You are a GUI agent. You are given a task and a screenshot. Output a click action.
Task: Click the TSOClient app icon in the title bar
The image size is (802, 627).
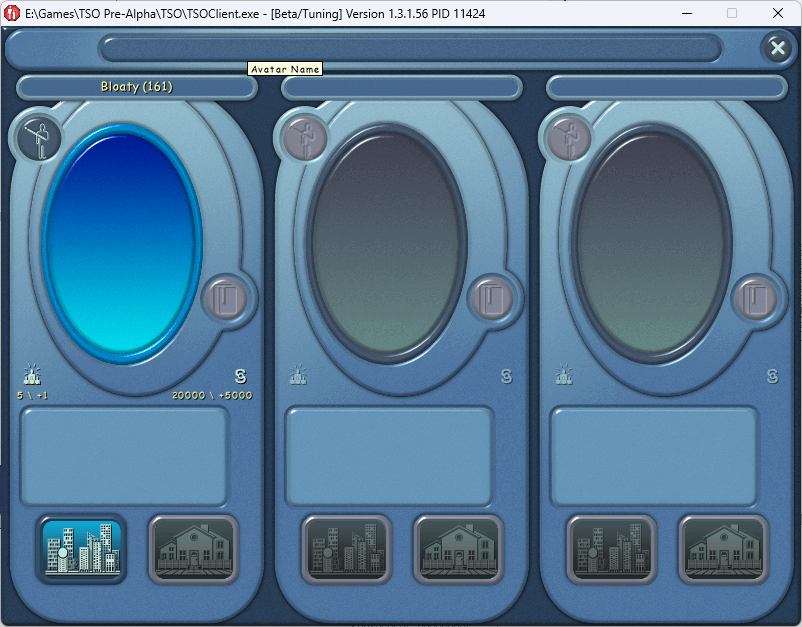[x=12, y=13]
